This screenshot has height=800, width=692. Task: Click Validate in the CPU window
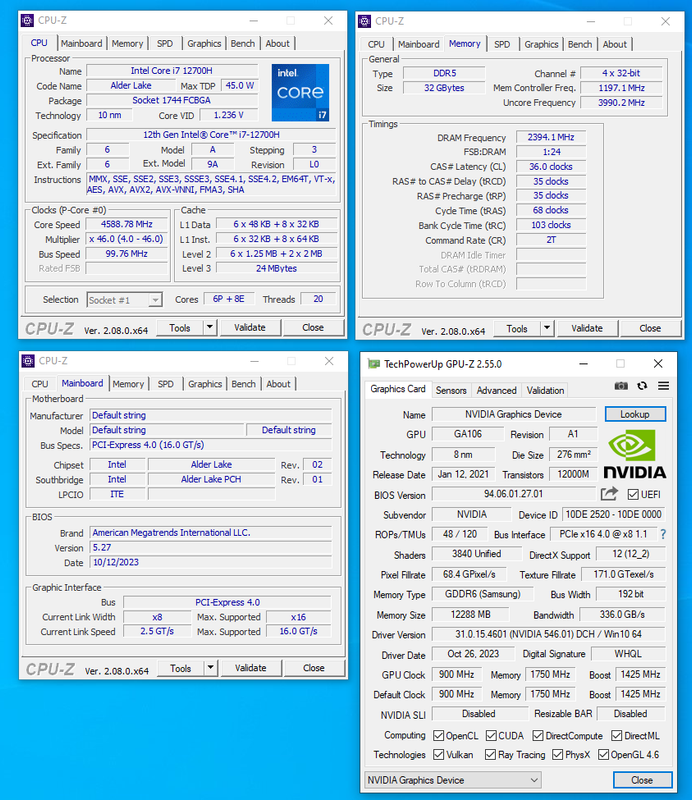point(250,327)
